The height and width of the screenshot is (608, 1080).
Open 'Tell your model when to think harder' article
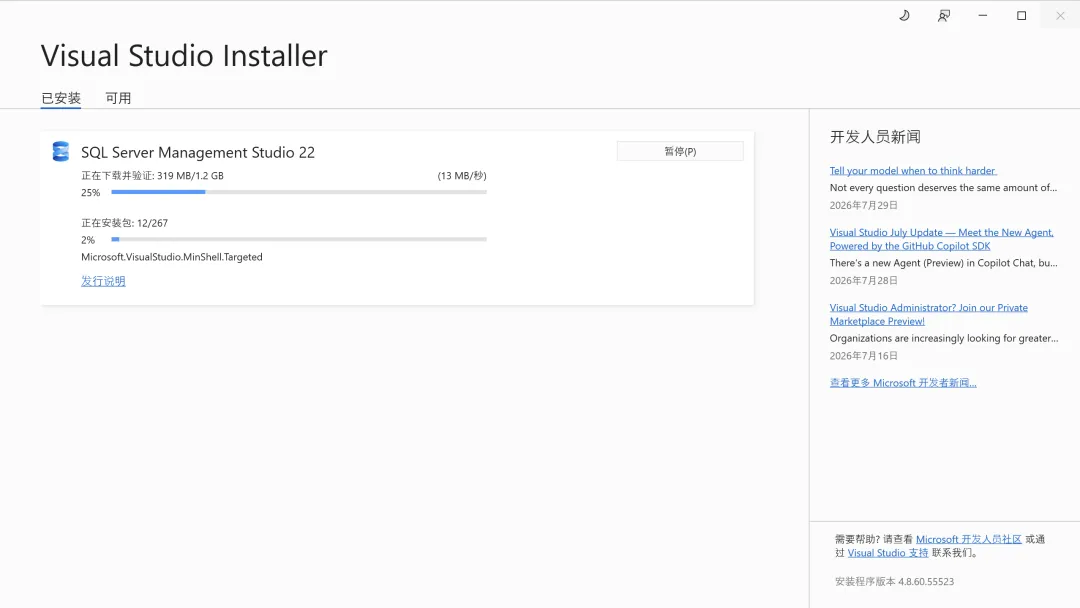pos(913,170)
